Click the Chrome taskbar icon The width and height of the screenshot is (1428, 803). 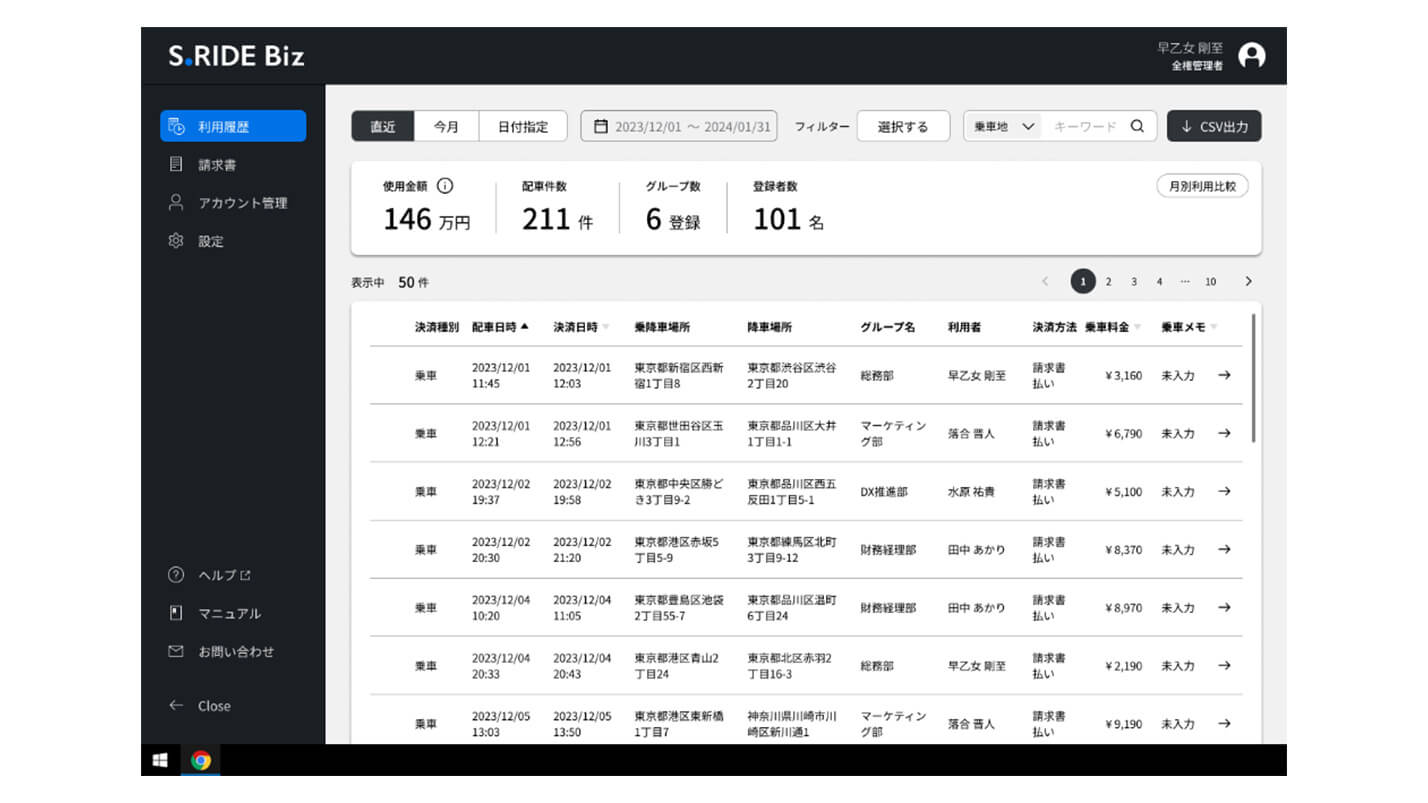coord(201,760)
